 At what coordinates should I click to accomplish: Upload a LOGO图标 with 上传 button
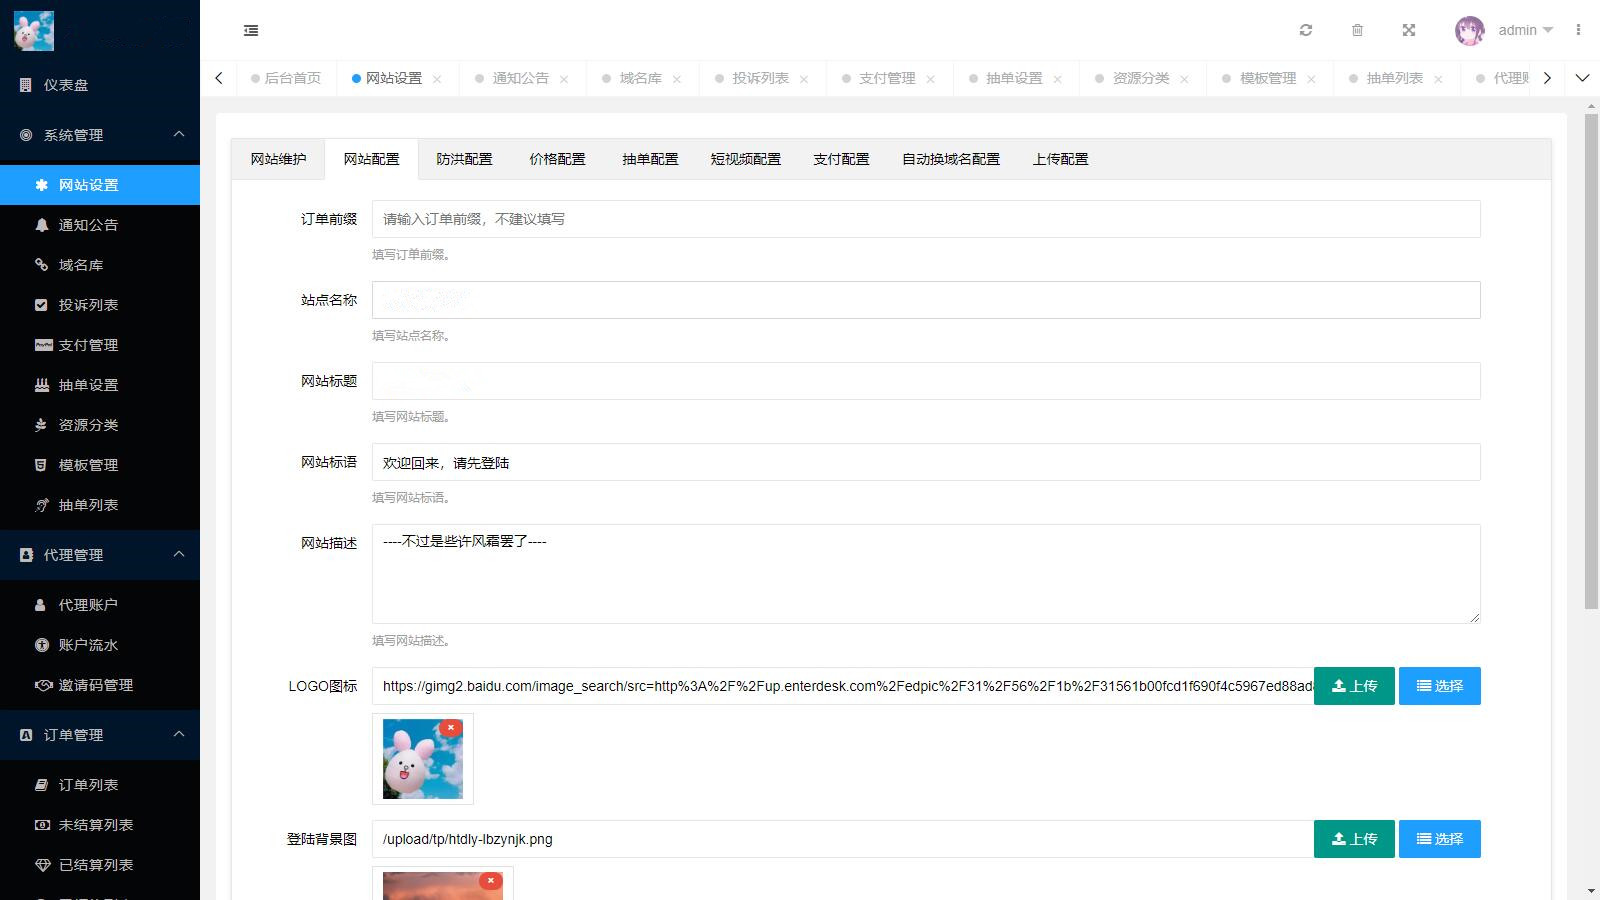pos(1354,686)
